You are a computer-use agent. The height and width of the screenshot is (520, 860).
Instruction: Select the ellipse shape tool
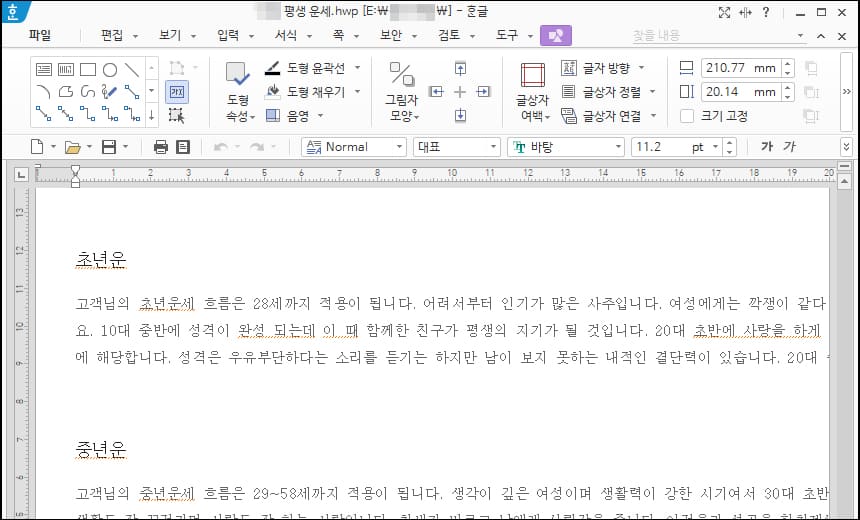coord(110,70)
